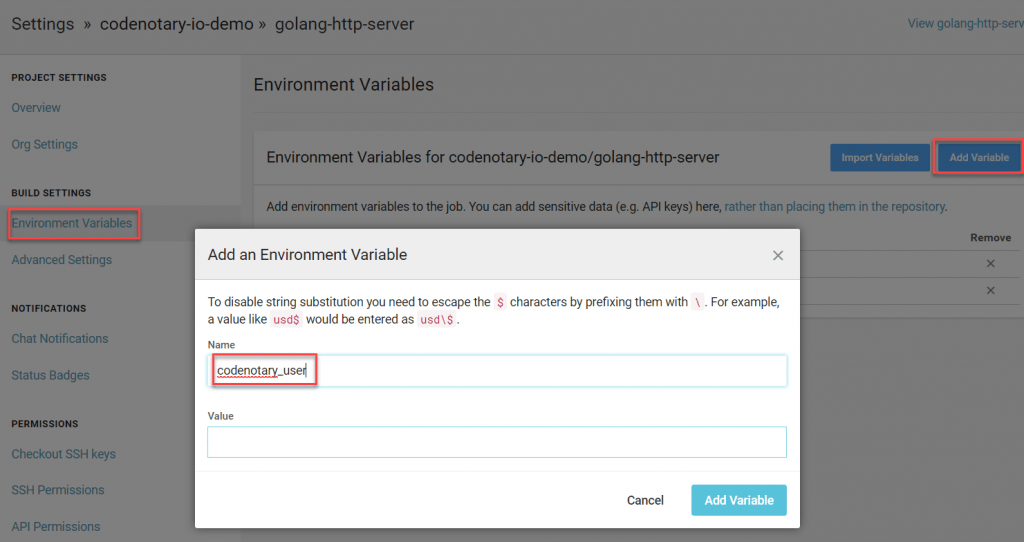Image resolution: width=1024 pixels, height=542 pixels.
Task: Open Import Variables
Action: pos(880,157)
